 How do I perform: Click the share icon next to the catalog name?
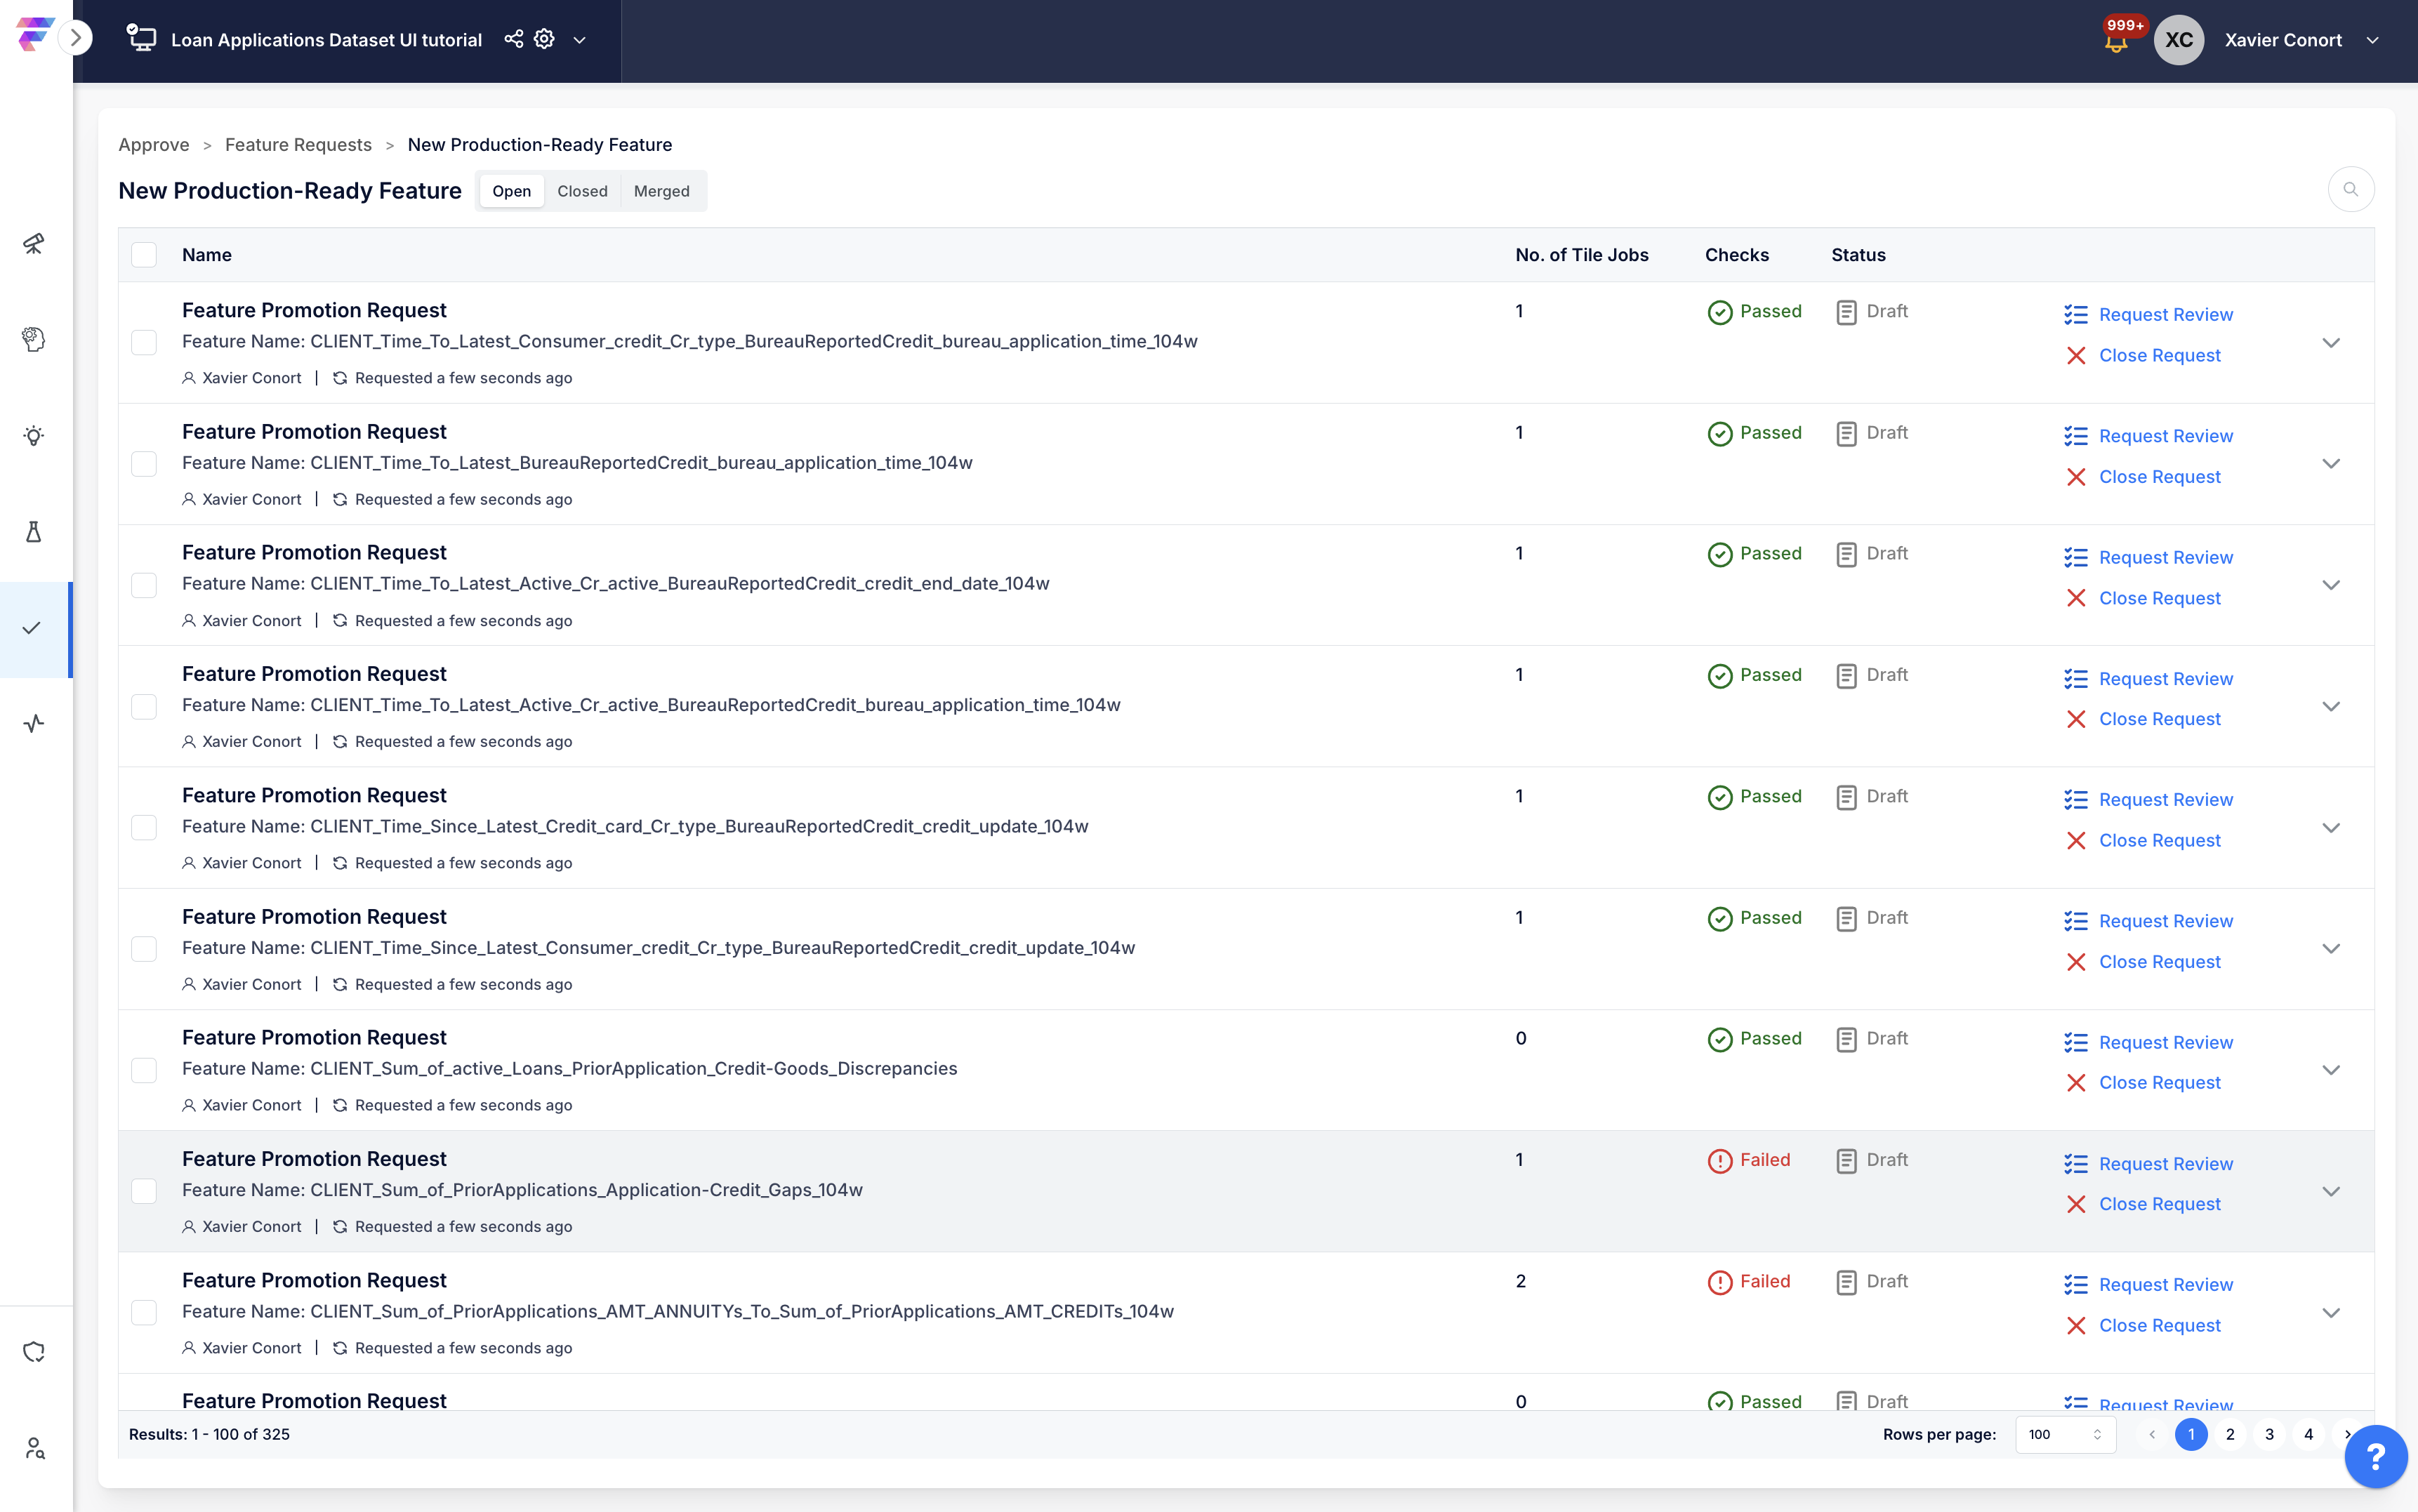click(x=513, y=39)
